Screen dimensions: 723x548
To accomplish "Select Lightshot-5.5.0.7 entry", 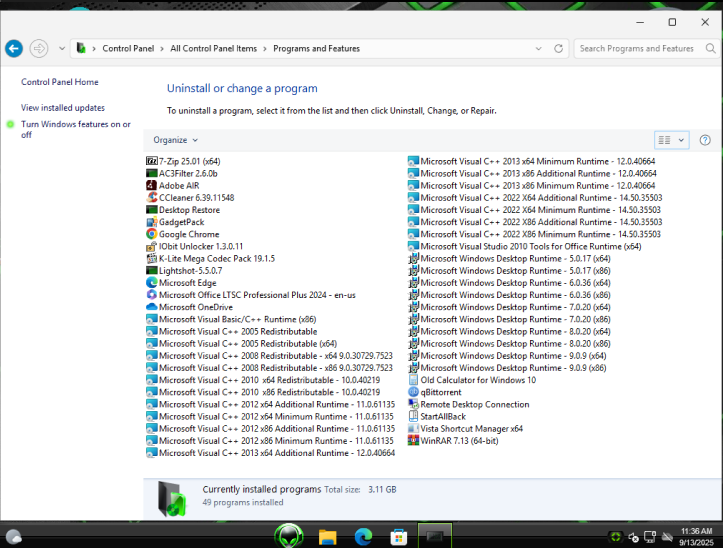I will (x=184, y=271).
